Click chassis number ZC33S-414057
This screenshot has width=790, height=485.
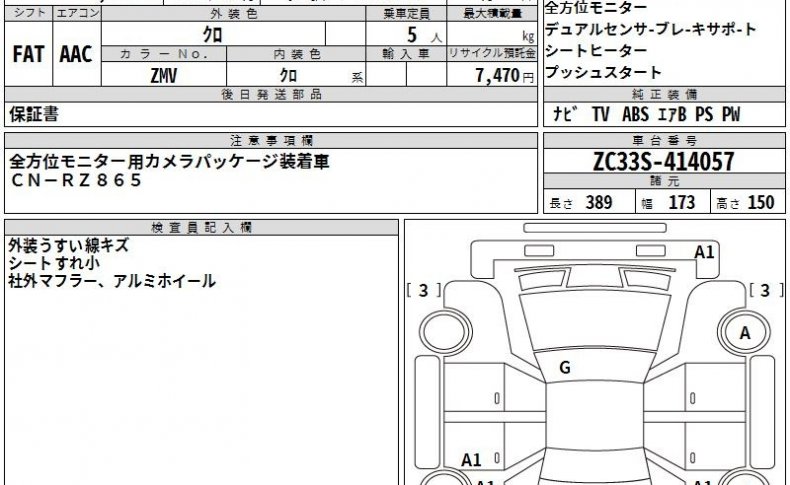coord(664,162)
